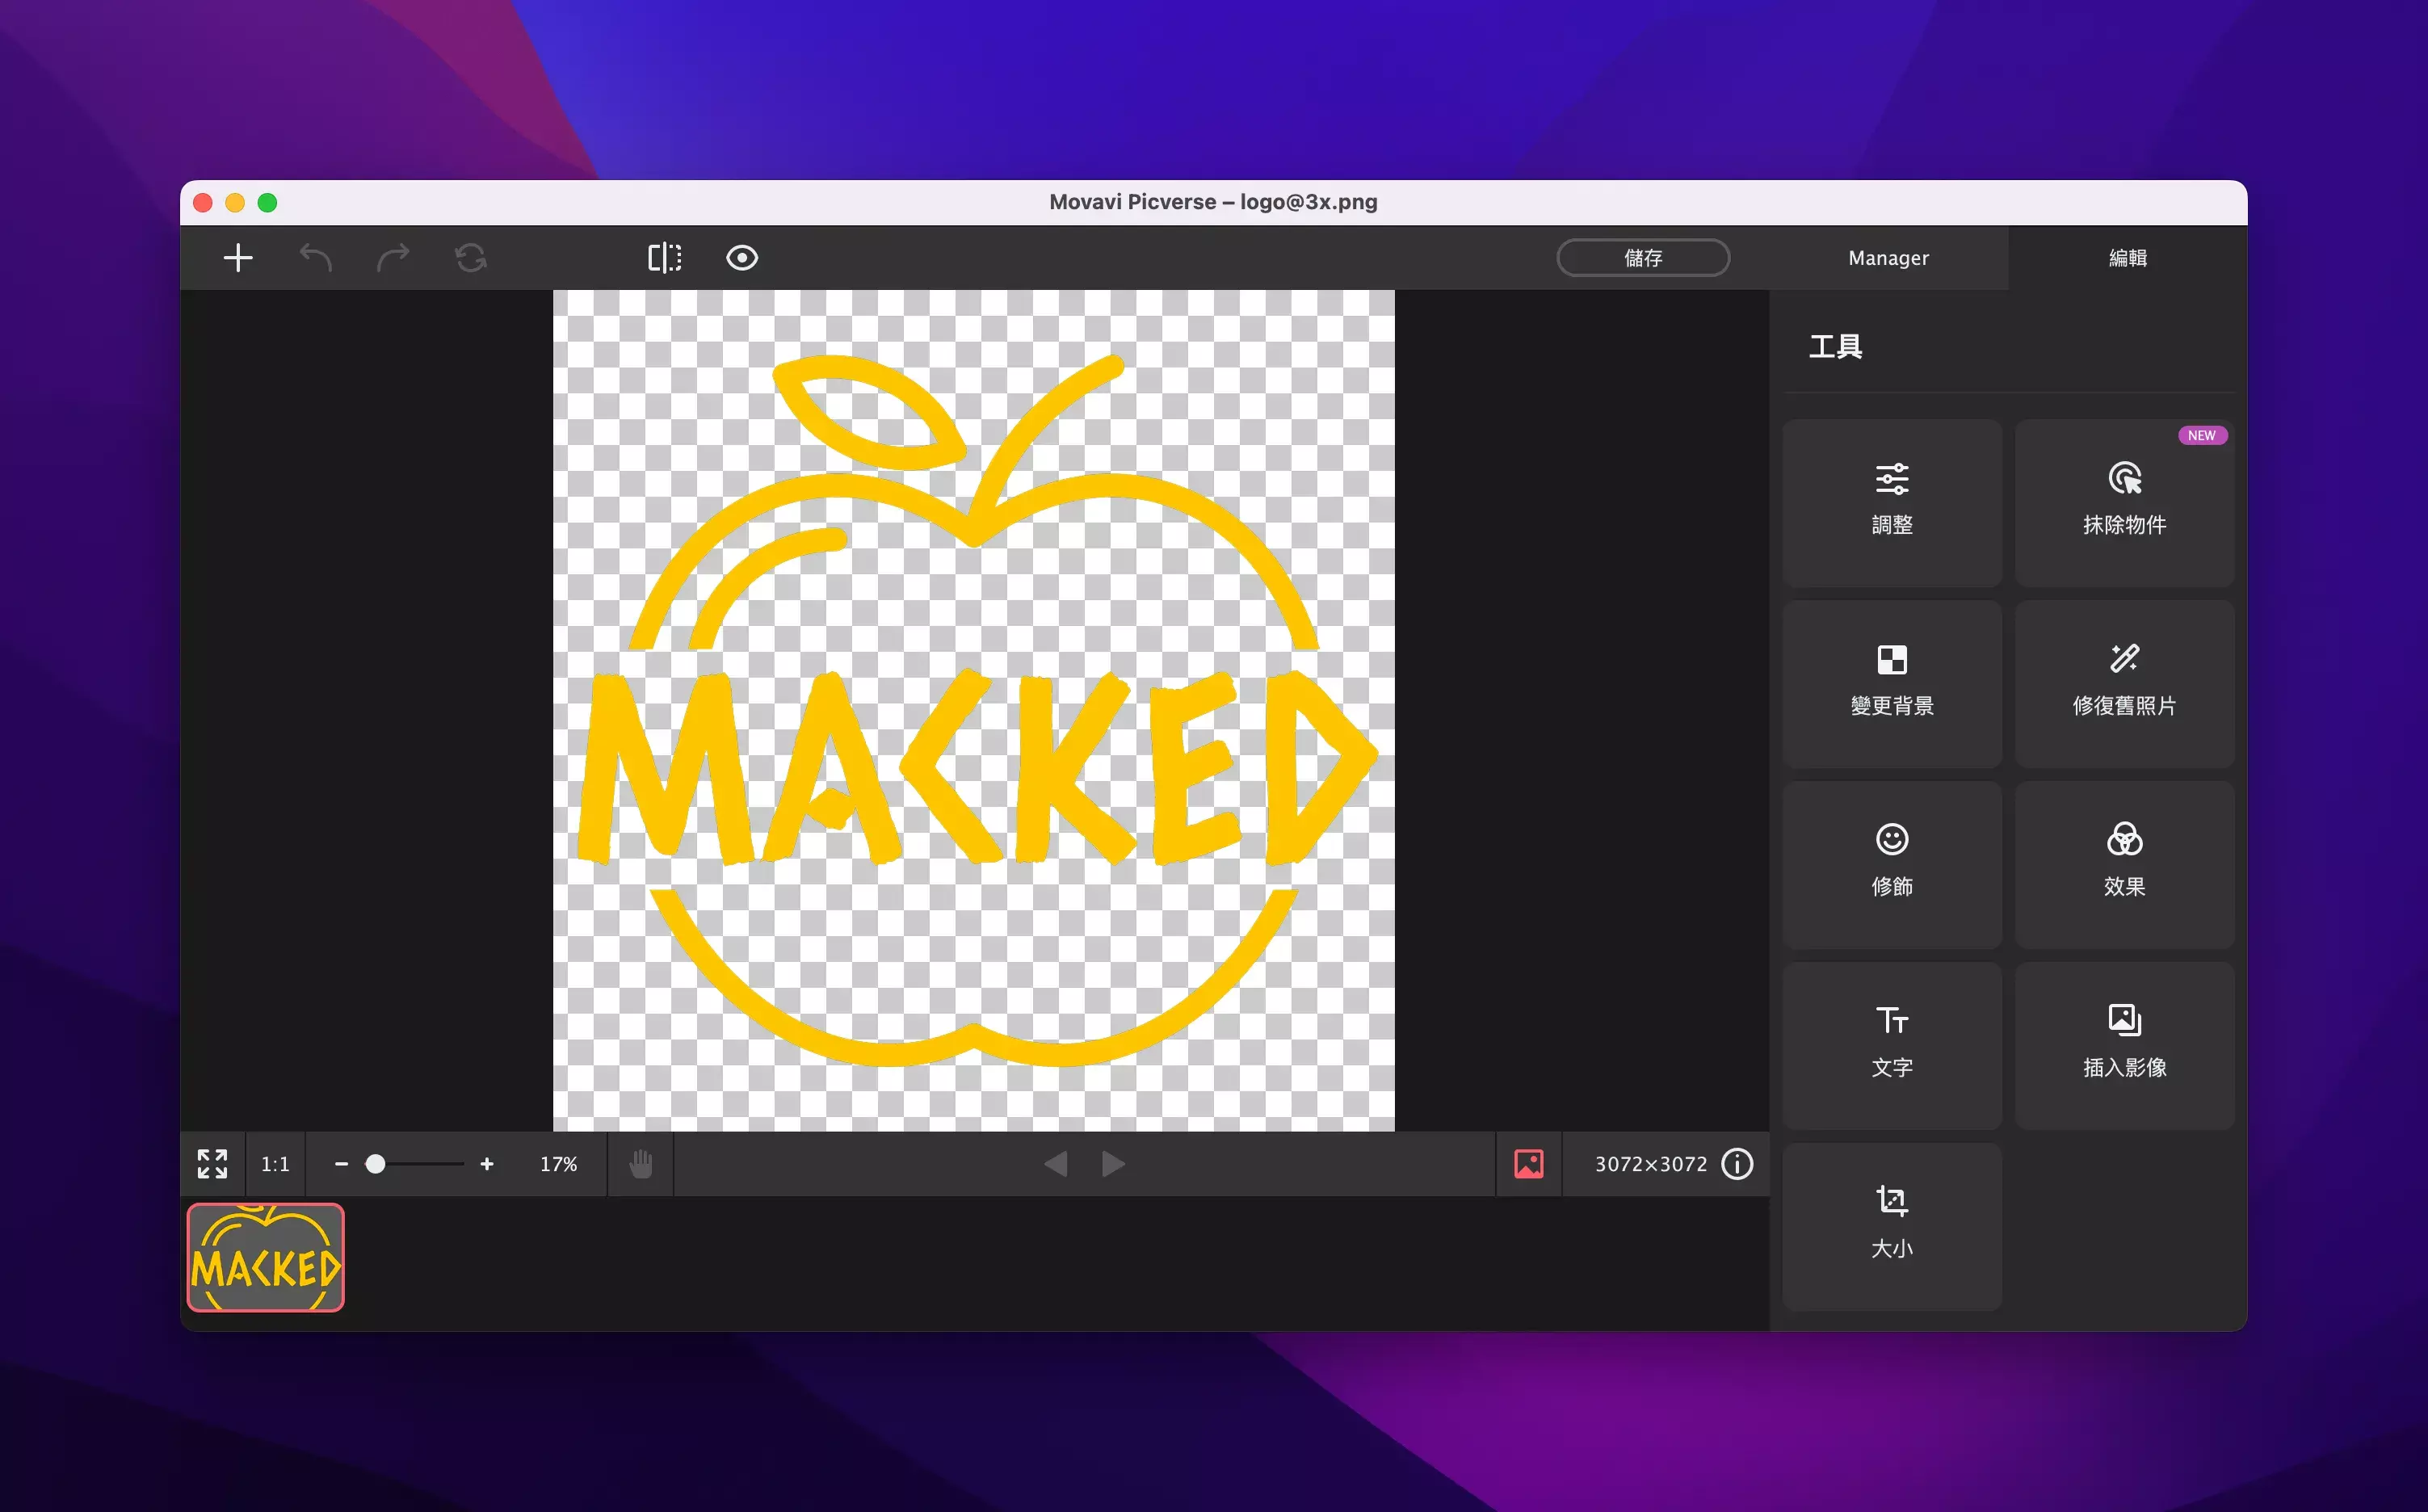Open the 文字 text tool
This screenshot has width=2428, height=1512.
[1891, 1046]
